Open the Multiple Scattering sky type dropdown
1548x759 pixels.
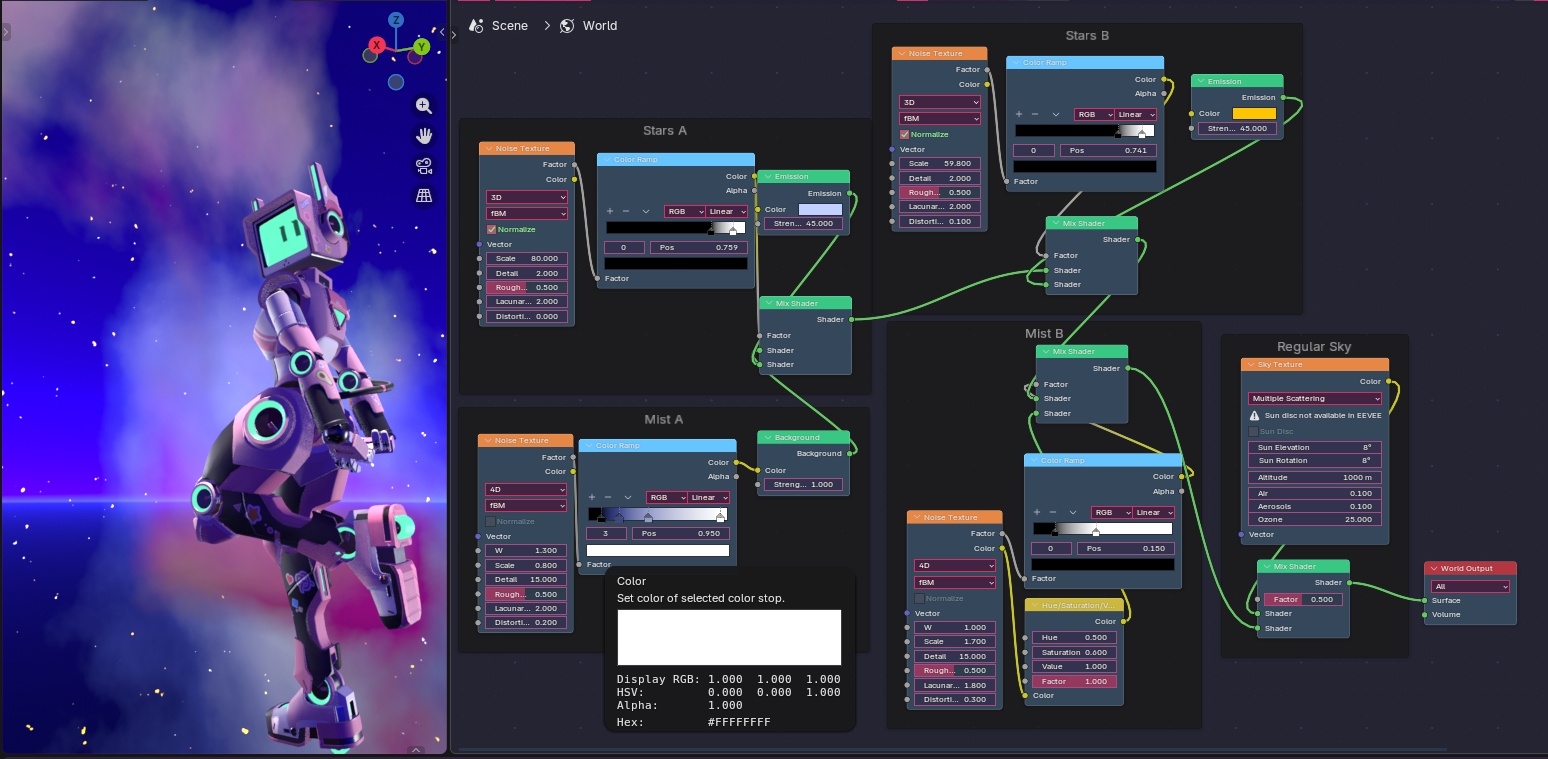pyautogui.click(x=1314, y=399)
